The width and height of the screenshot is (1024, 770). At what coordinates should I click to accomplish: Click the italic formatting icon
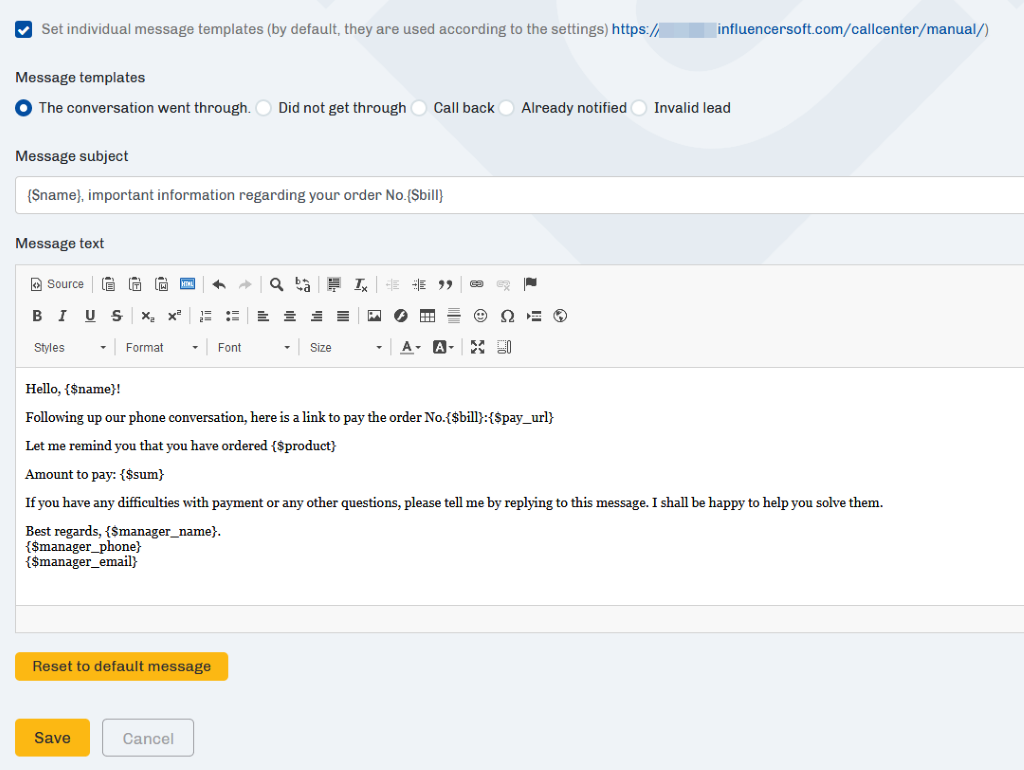62,316
